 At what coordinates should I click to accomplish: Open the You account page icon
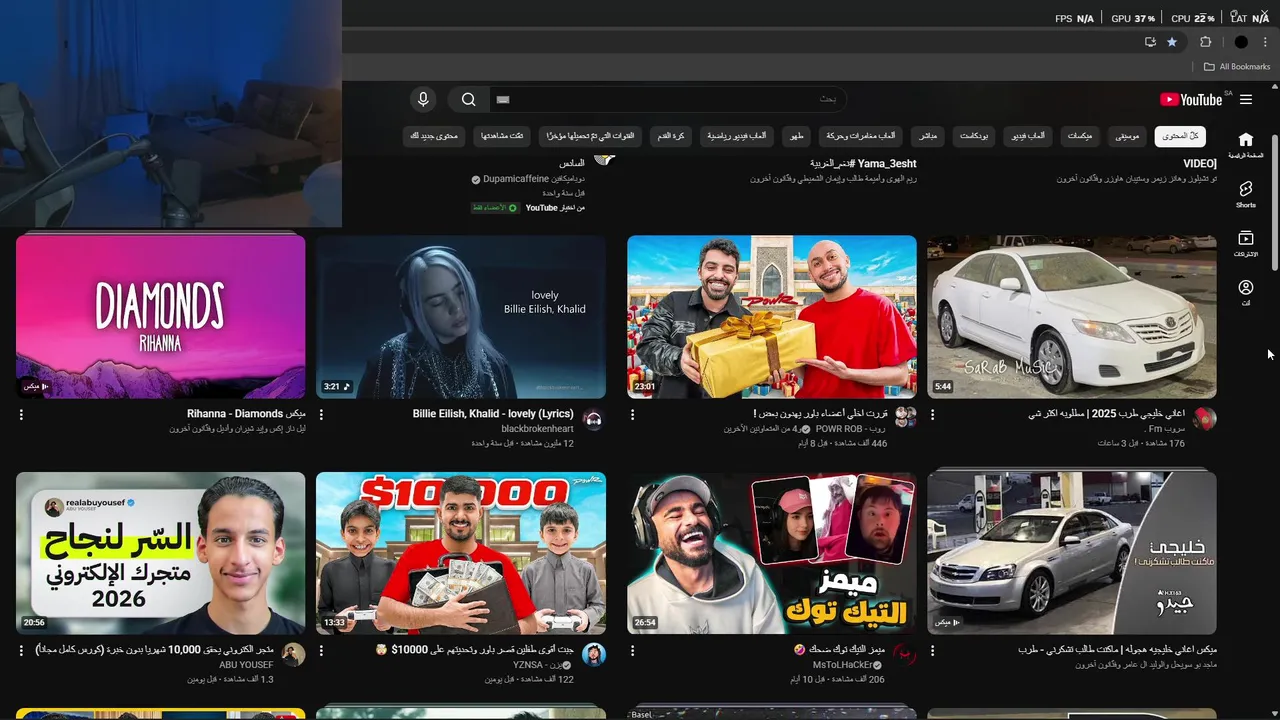(1245, 293)
